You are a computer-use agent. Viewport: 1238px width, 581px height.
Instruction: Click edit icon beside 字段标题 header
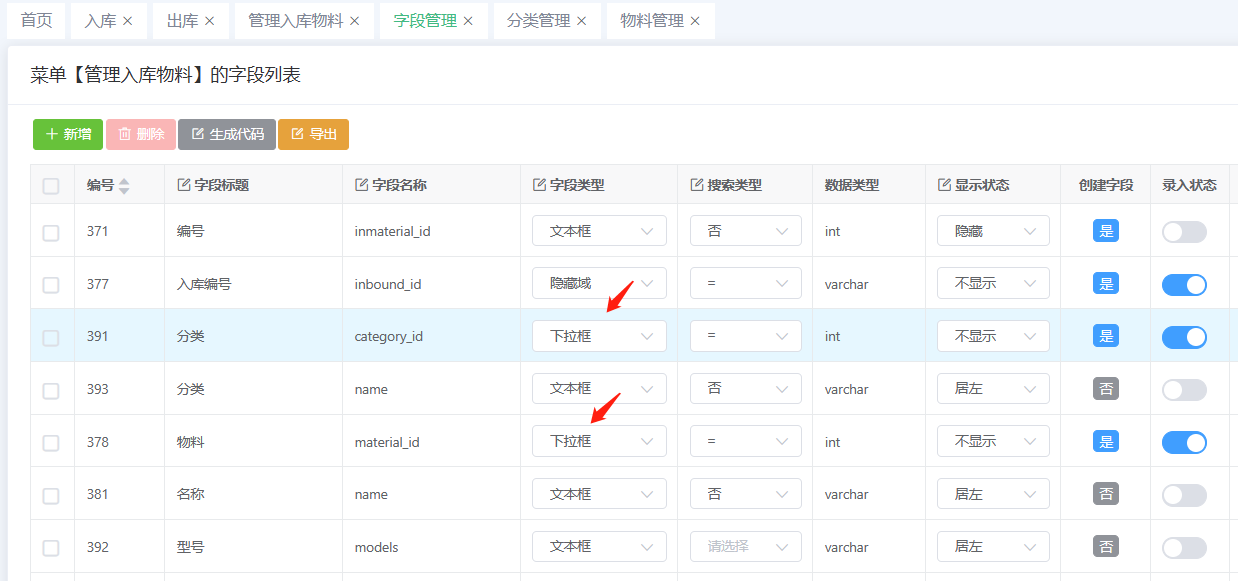(183, 185)
